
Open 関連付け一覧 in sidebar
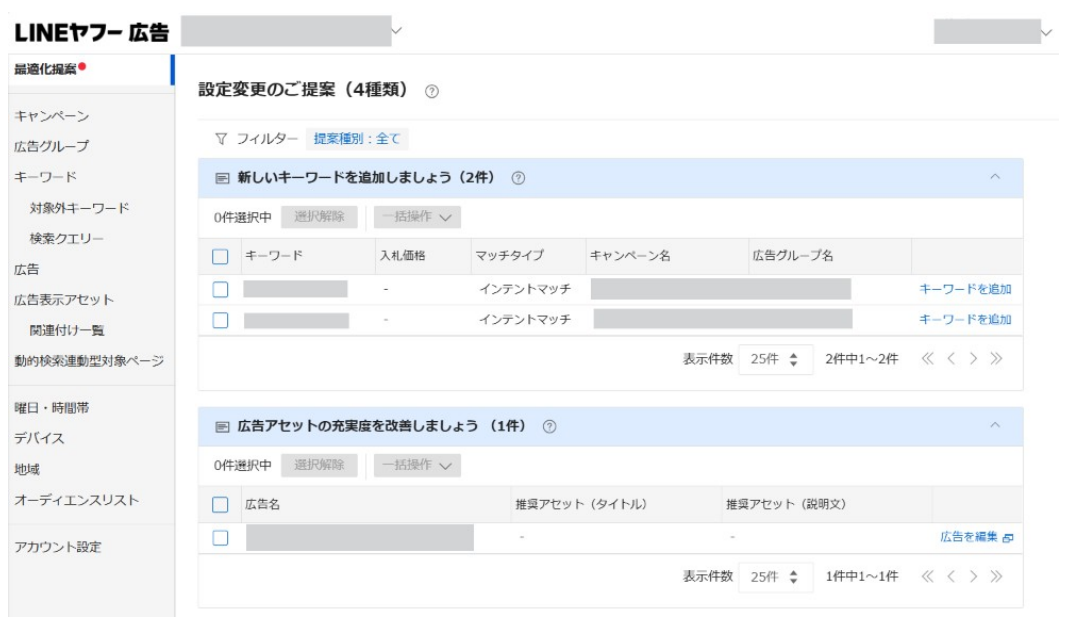coord(67,330)
